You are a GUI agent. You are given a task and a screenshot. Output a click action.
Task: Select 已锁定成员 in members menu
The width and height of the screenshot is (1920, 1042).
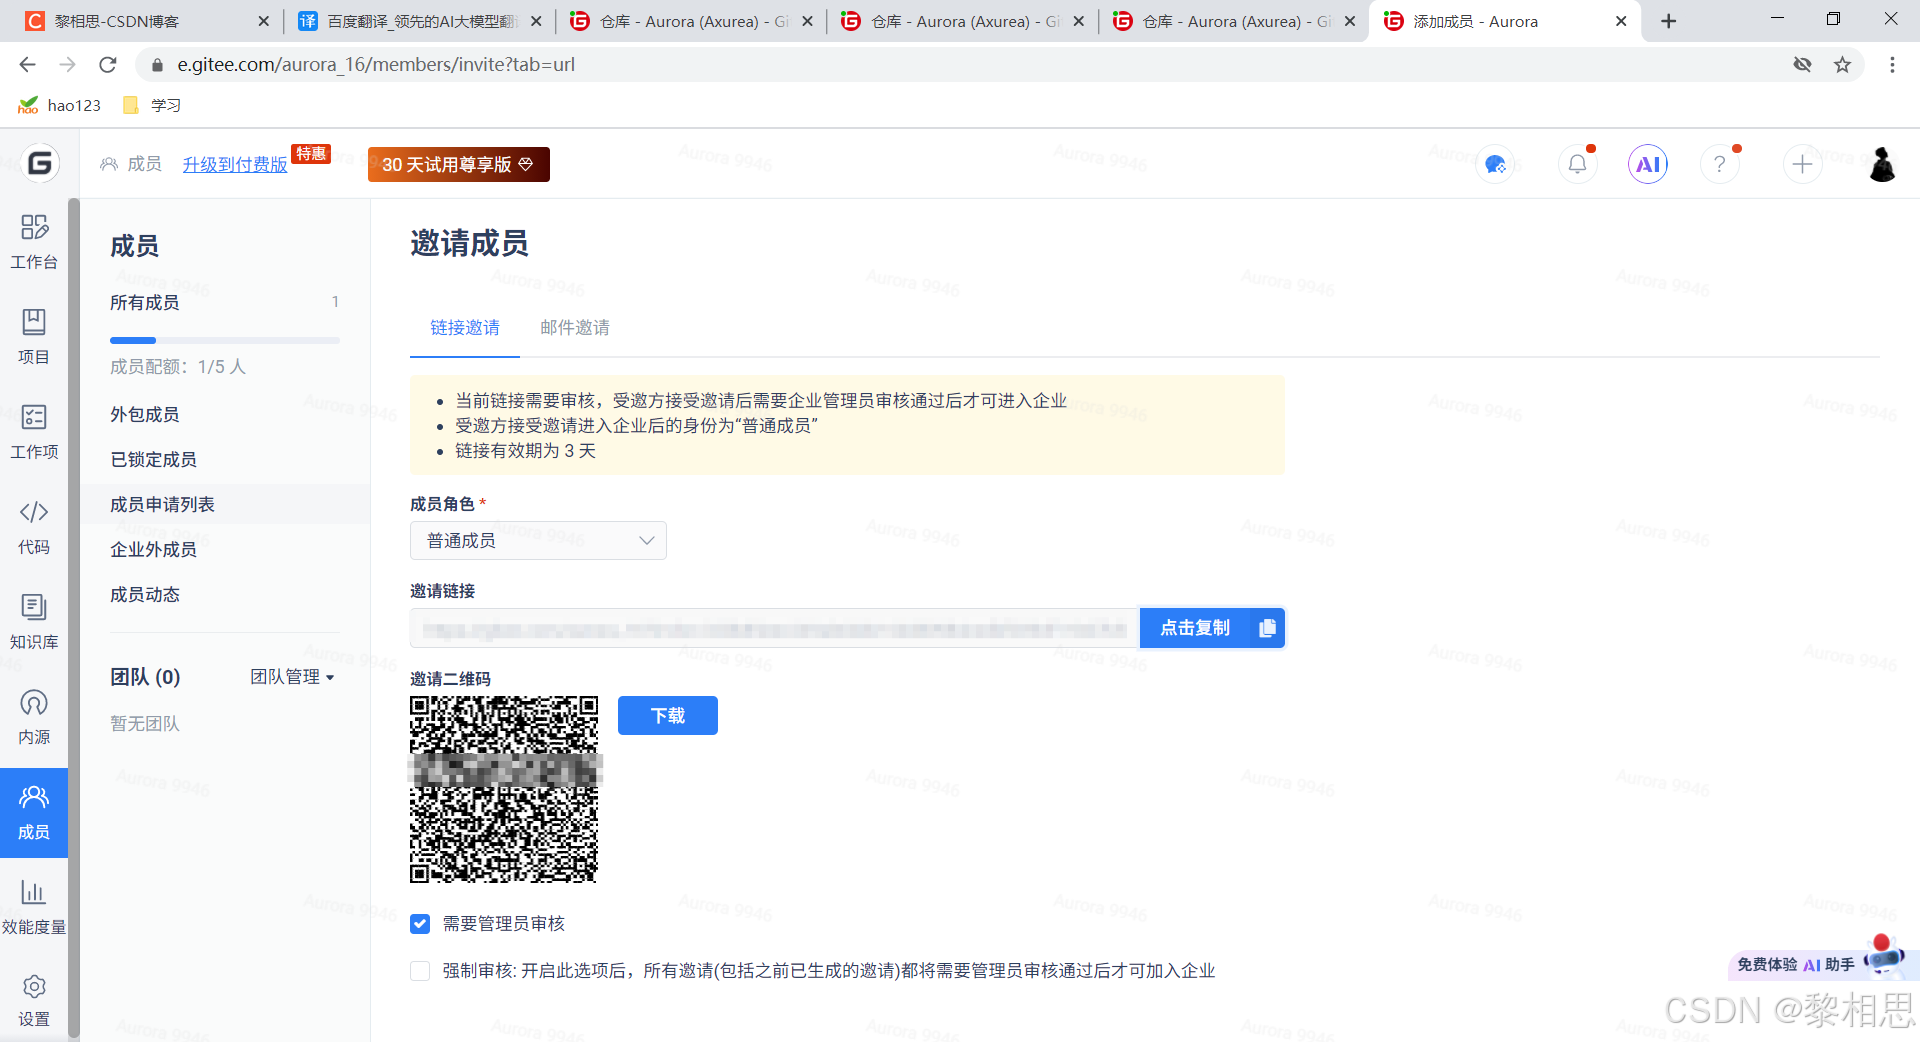(153, 460)
